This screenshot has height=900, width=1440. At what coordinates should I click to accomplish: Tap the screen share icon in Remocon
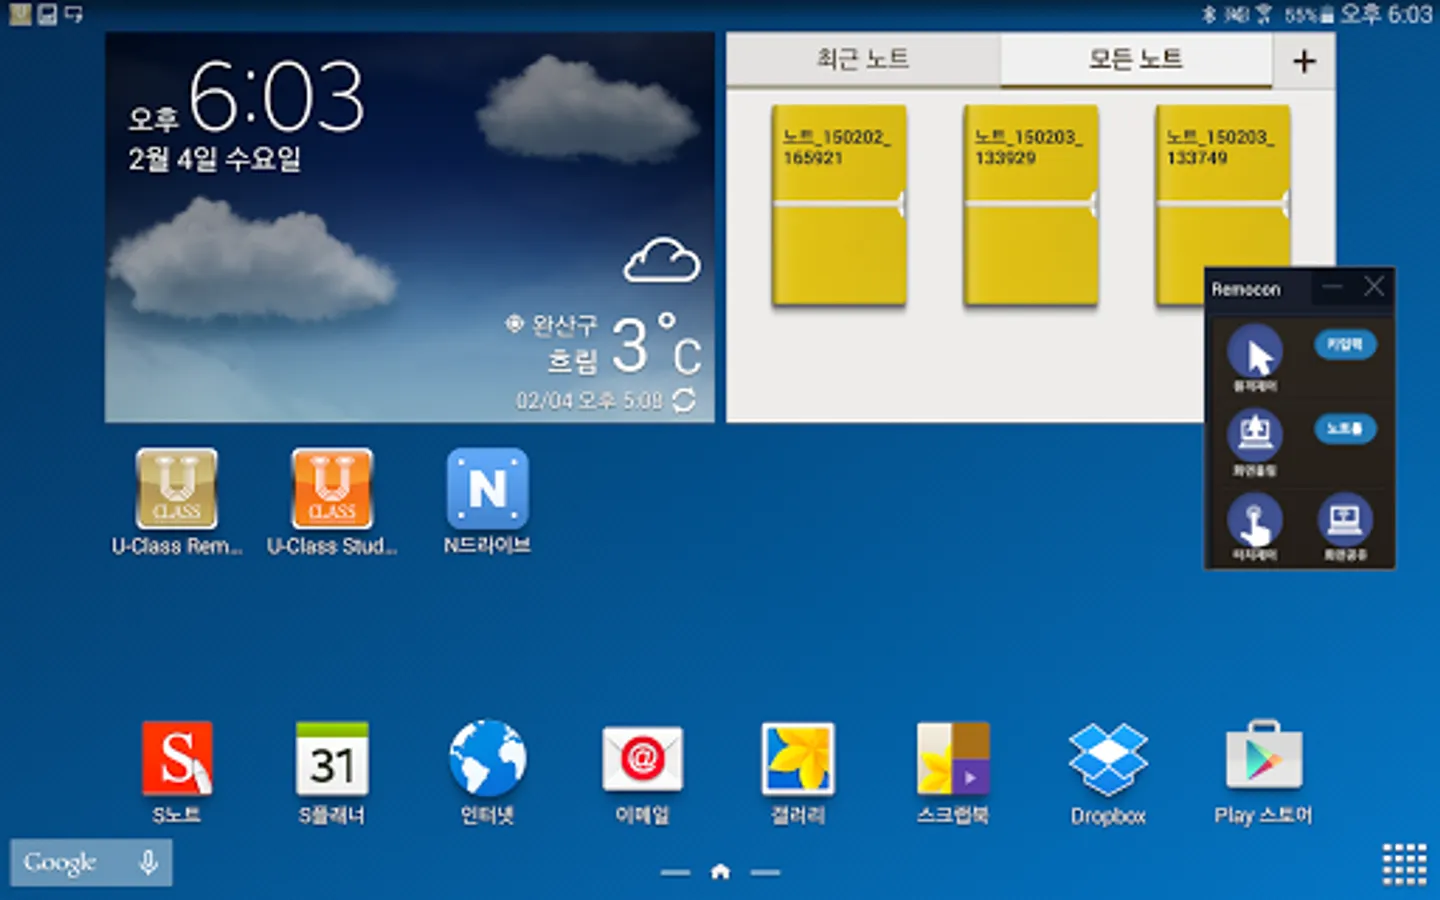pos(1345,520)
